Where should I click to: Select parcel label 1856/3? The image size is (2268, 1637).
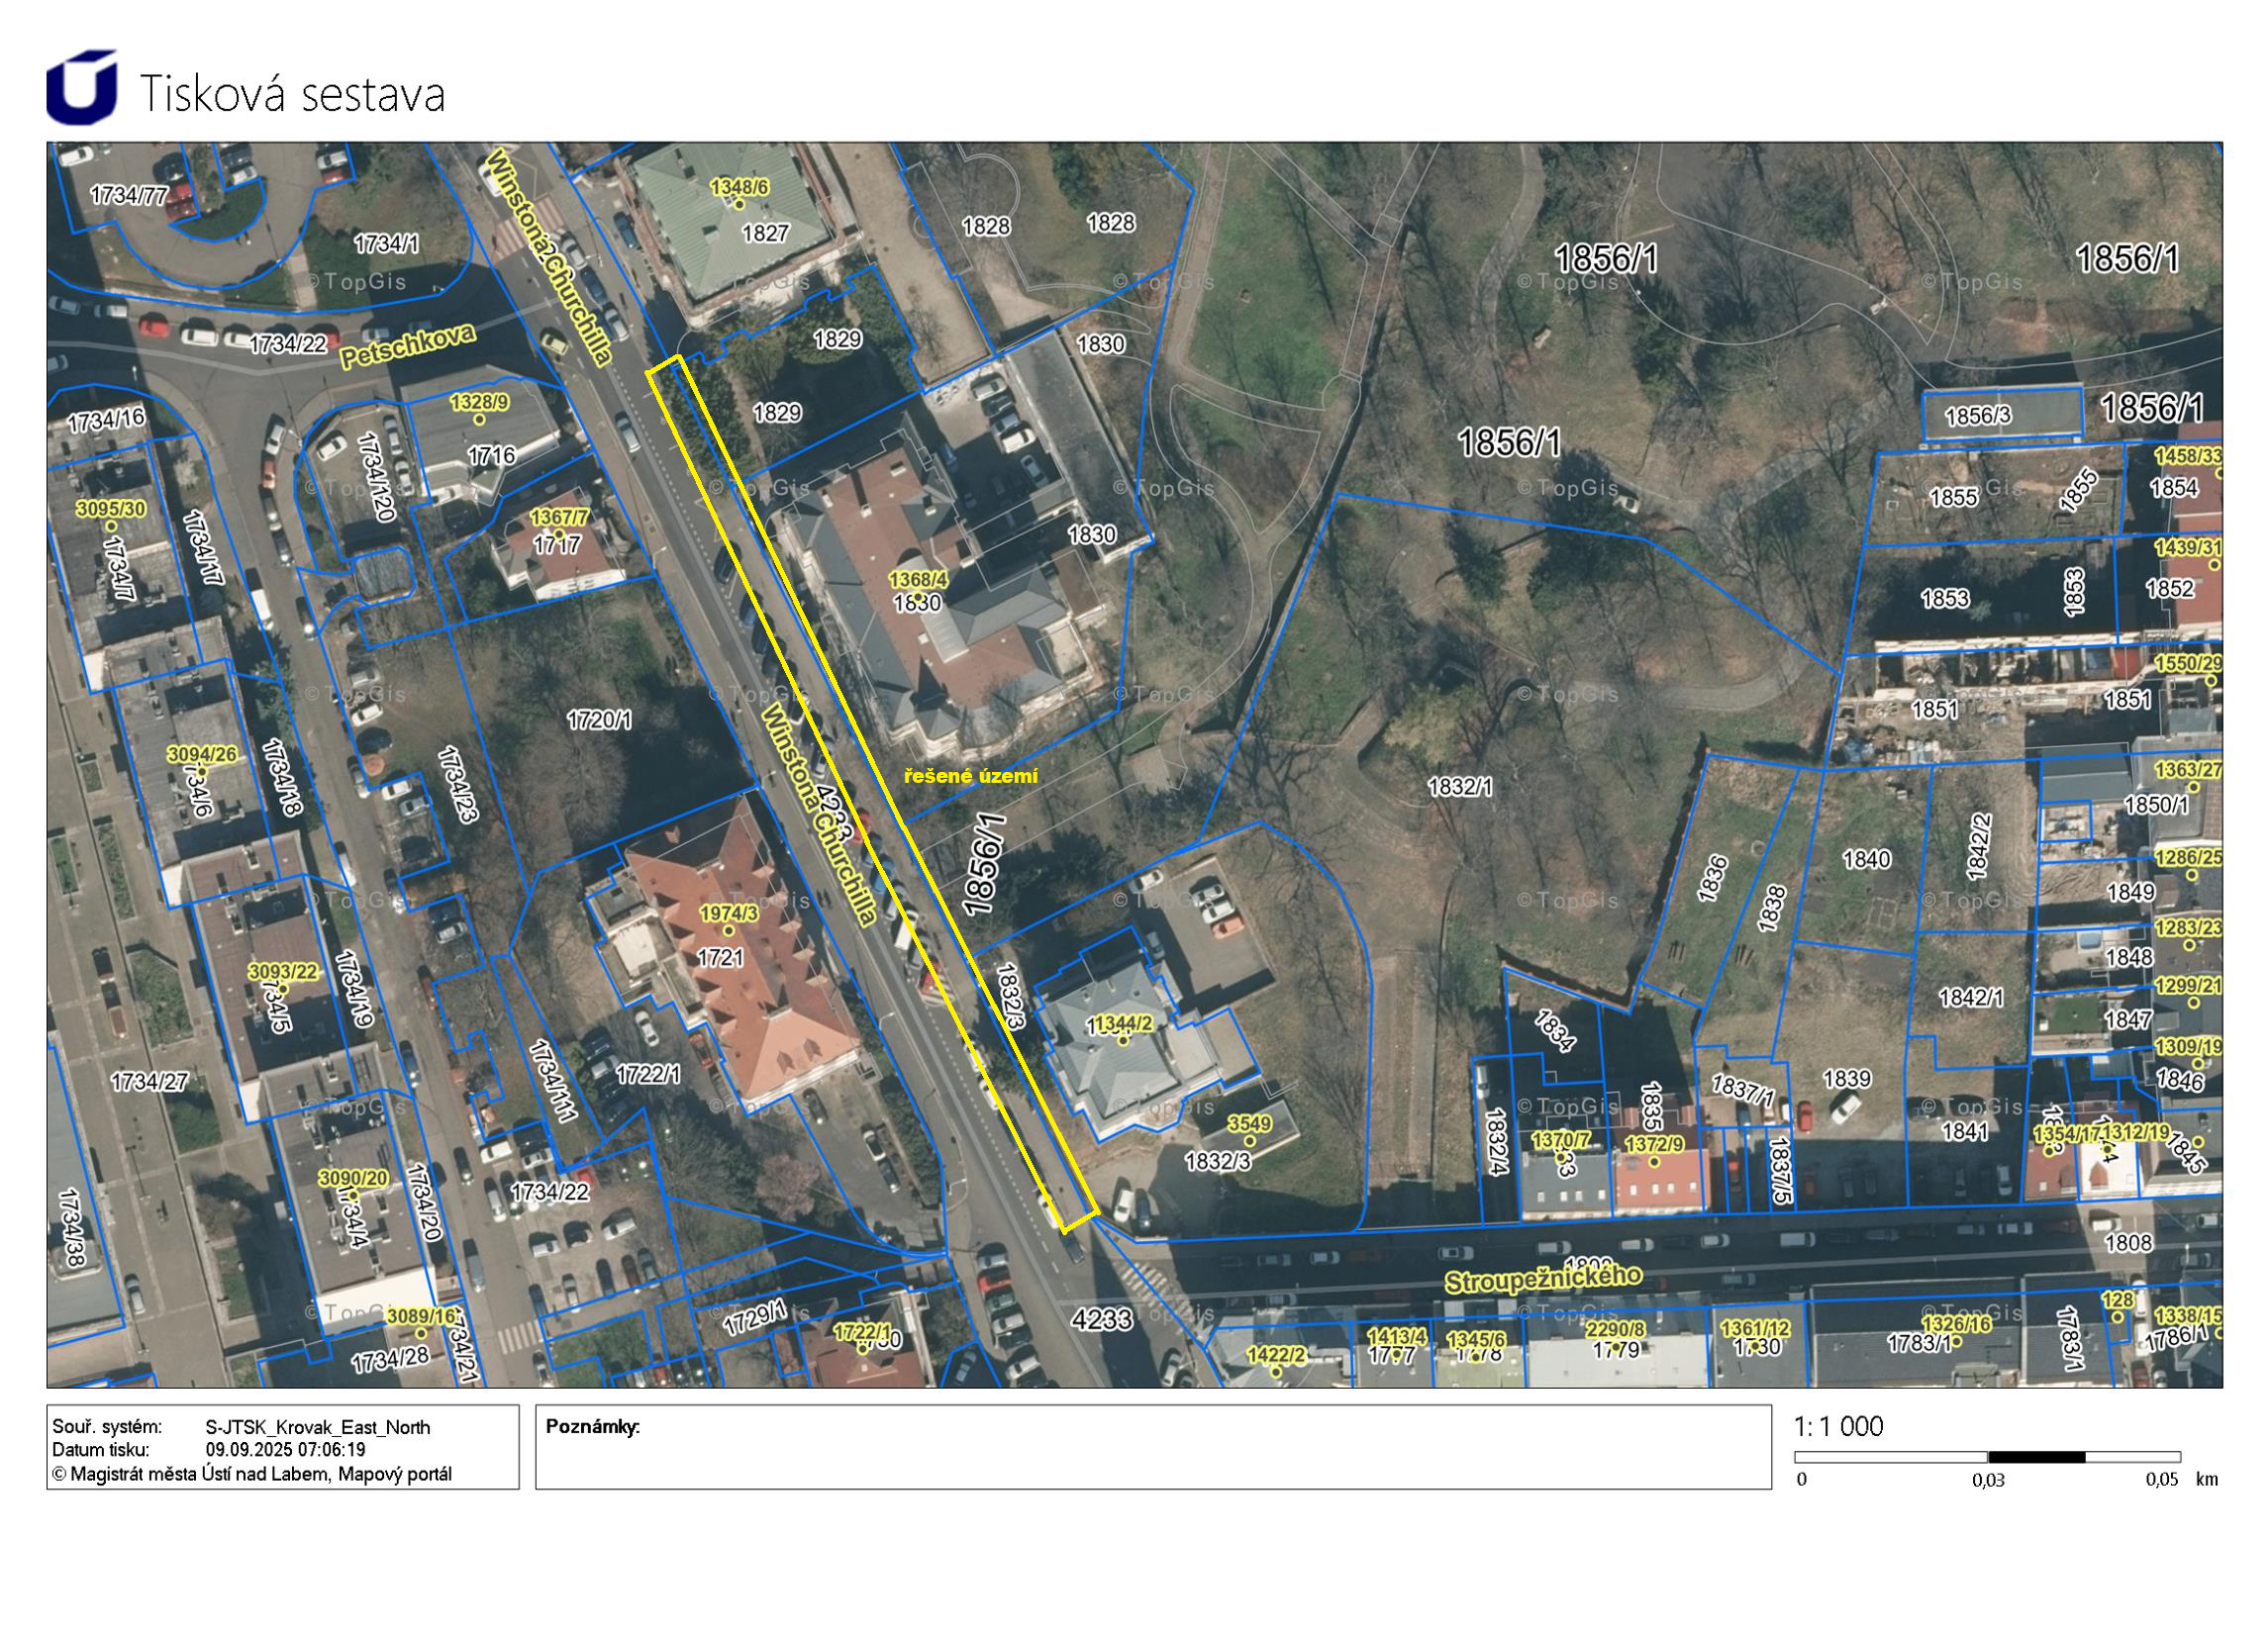click(1977, 415)
